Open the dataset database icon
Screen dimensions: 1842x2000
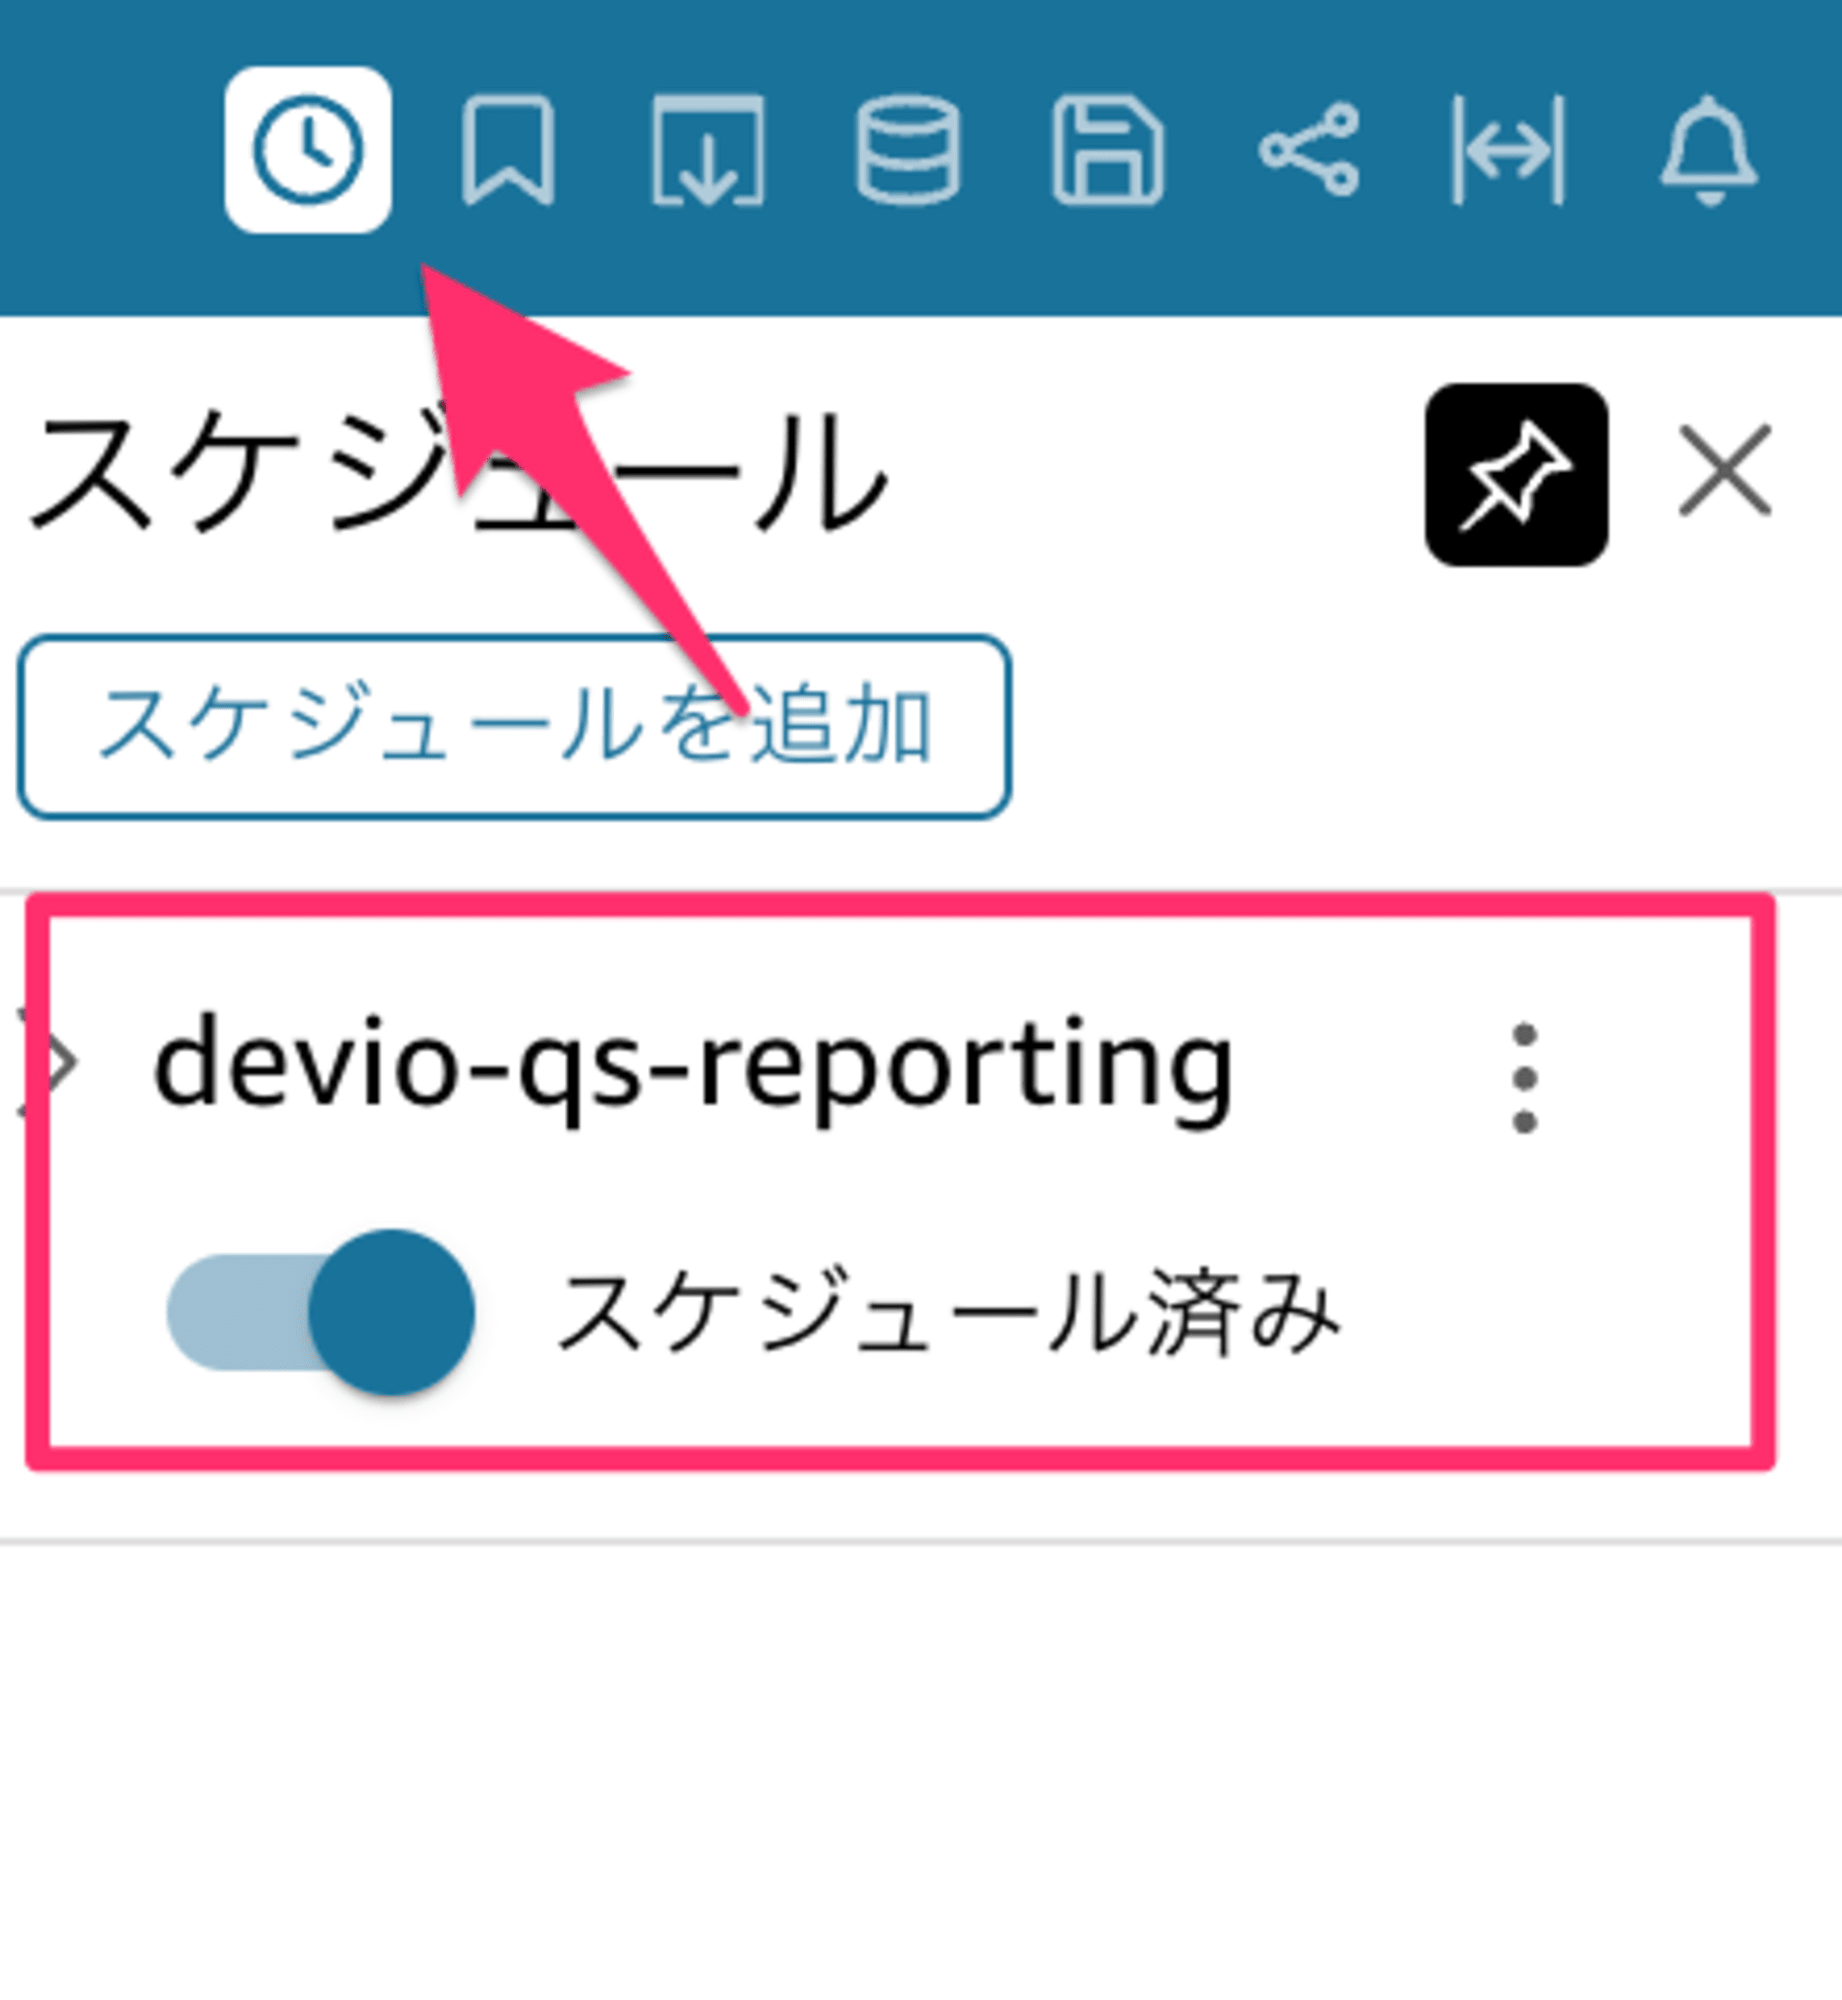click(x=908, y=150)
